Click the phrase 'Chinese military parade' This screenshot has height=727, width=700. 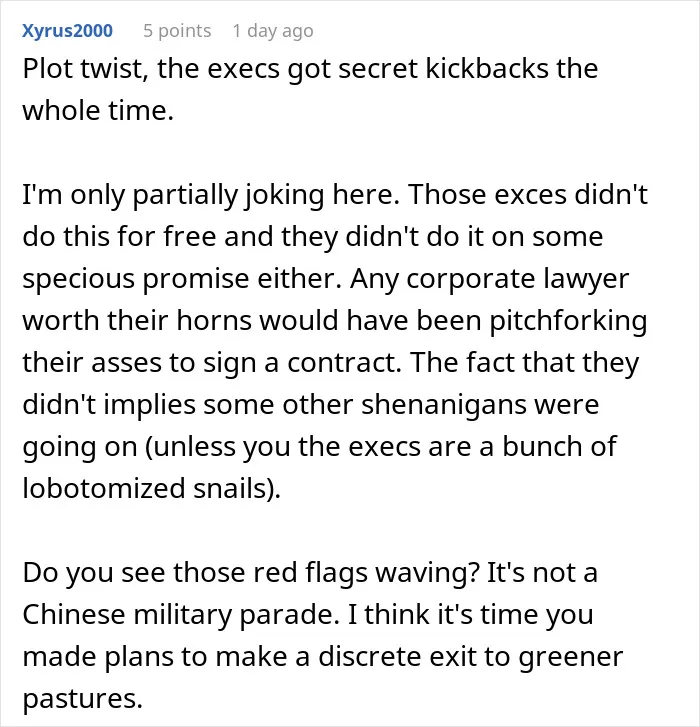[x=178, y=615]
